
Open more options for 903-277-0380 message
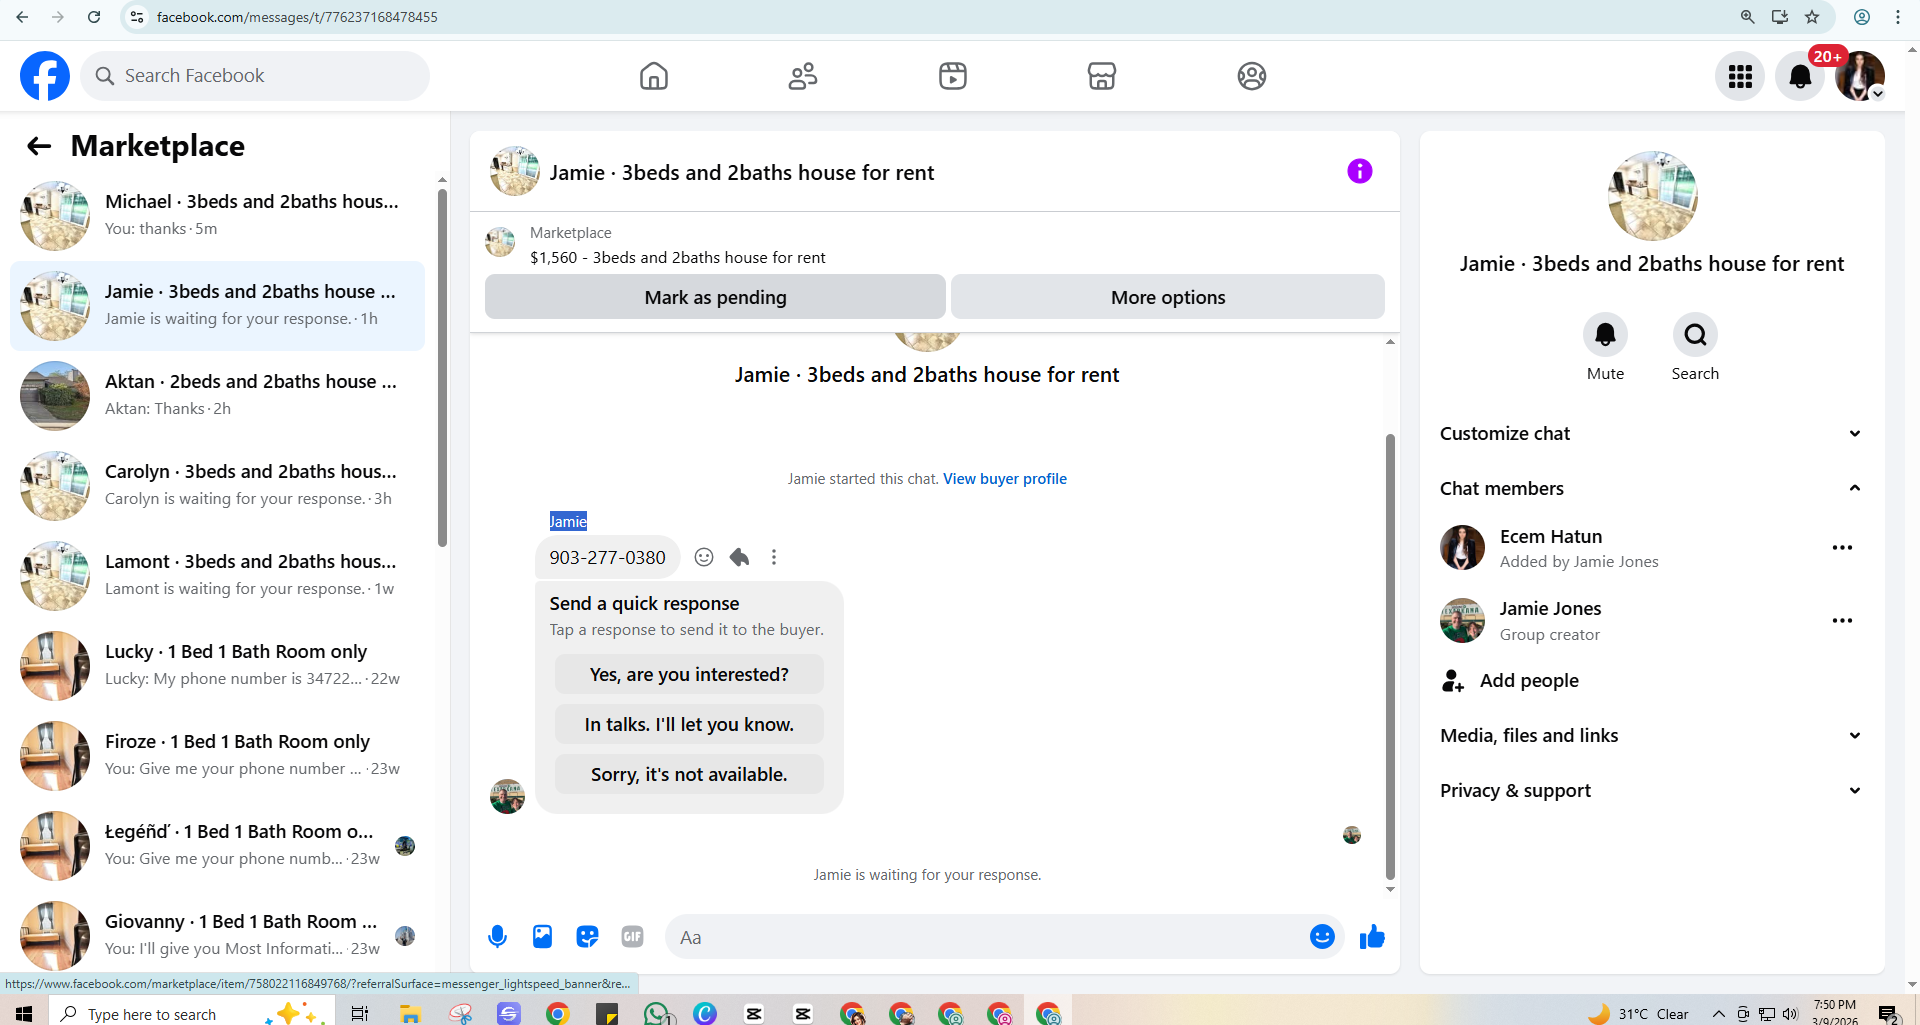(774, 557)
